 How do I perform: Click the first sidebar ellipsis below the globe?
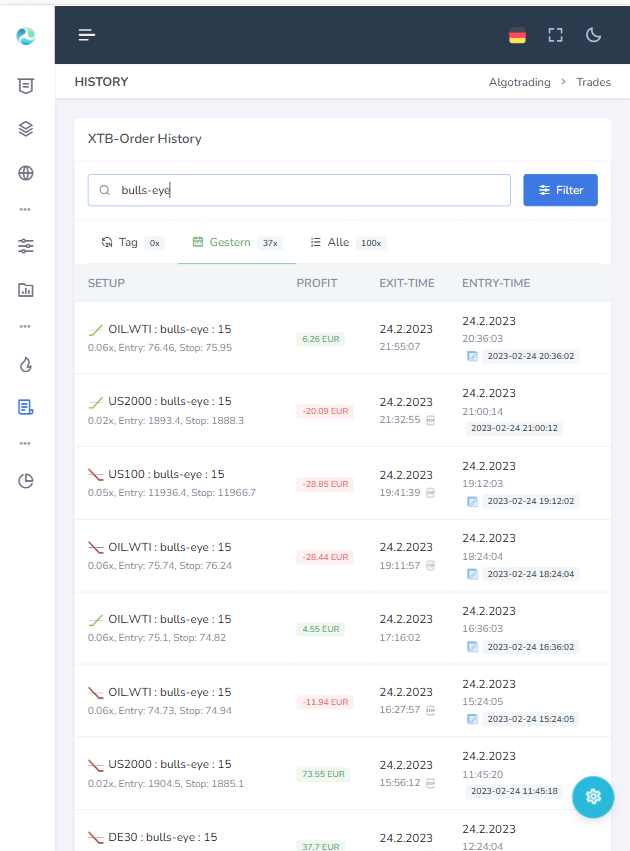point(25,209)
